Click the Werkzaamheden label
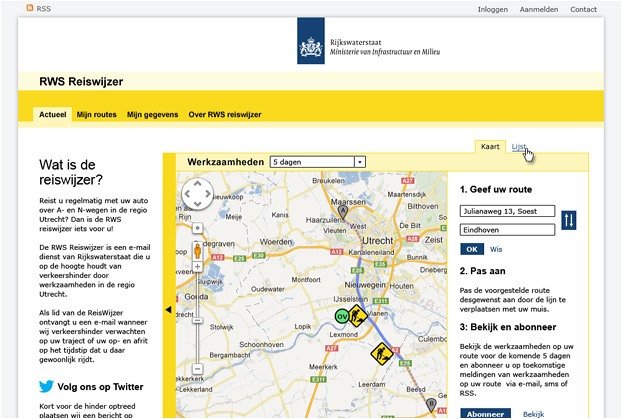This screenshot has height=419, width=622. (x=225, y=162)
